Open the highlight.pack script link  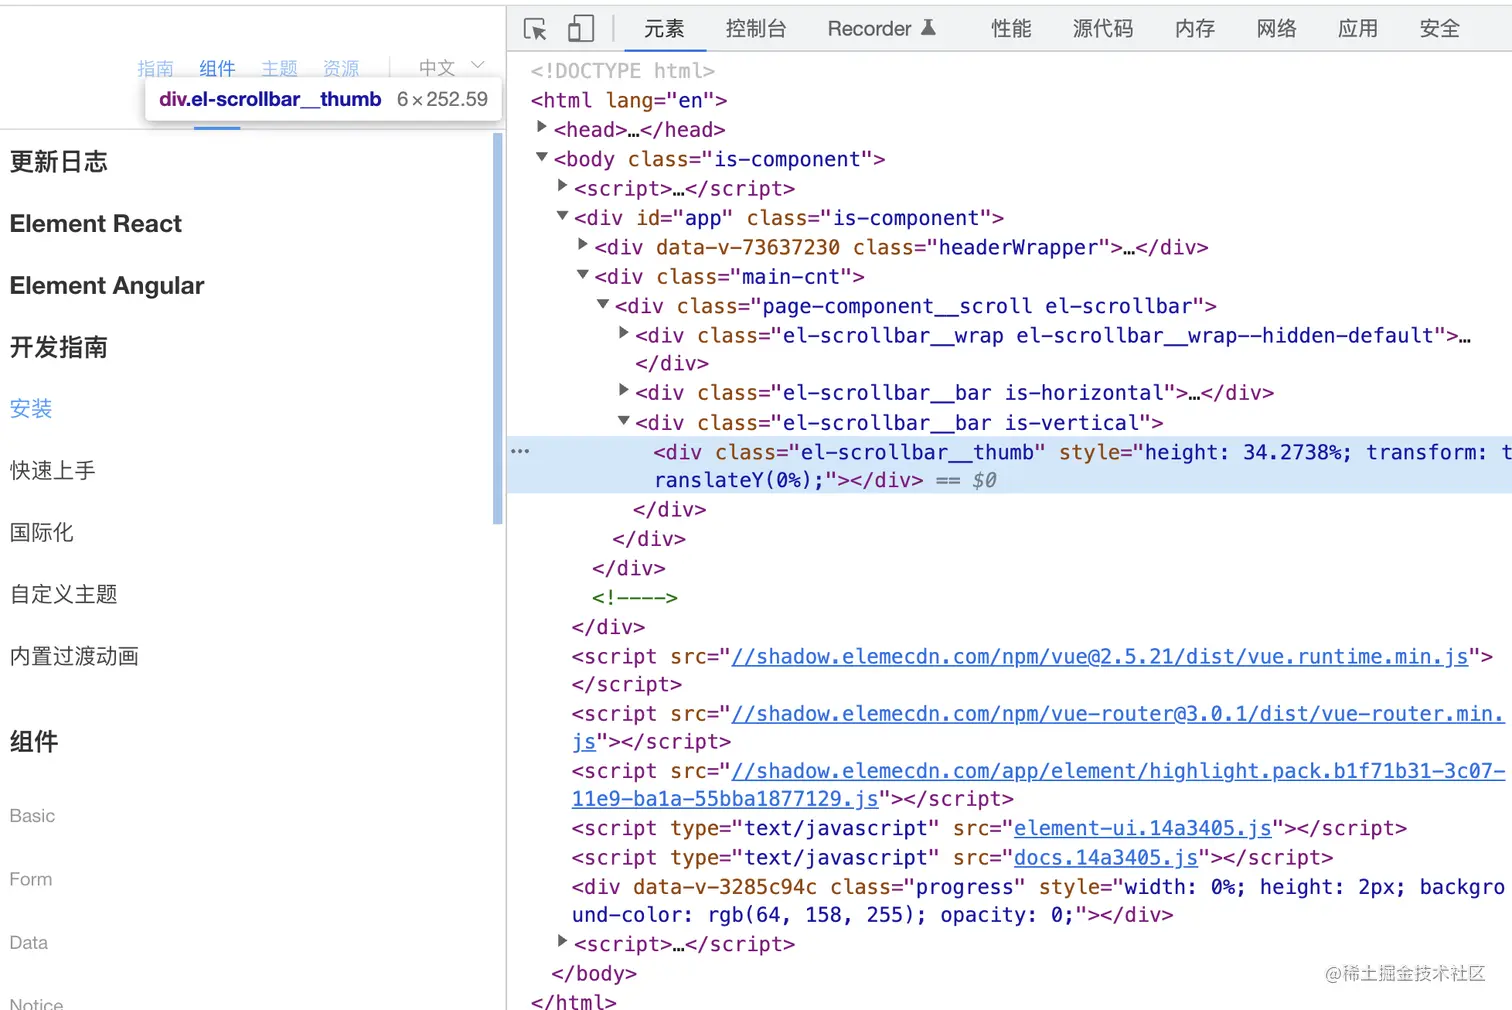[x=1118, y=771]
